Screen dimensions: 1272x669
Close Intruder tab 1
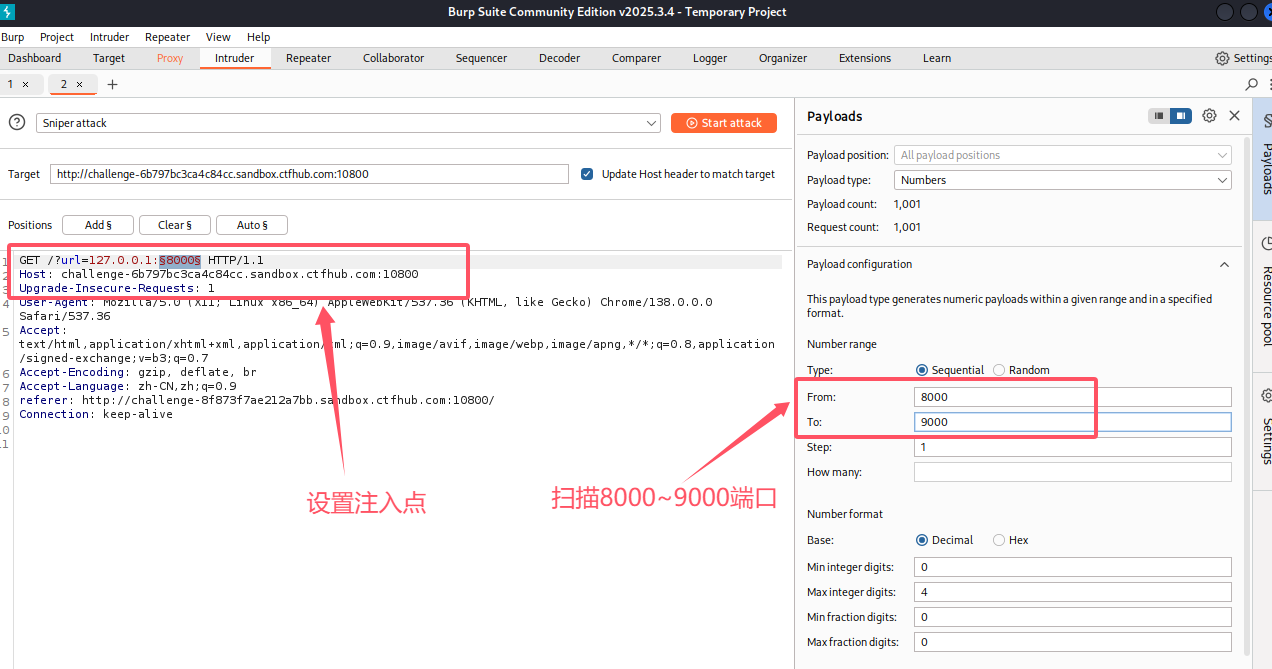pos(25,84)
